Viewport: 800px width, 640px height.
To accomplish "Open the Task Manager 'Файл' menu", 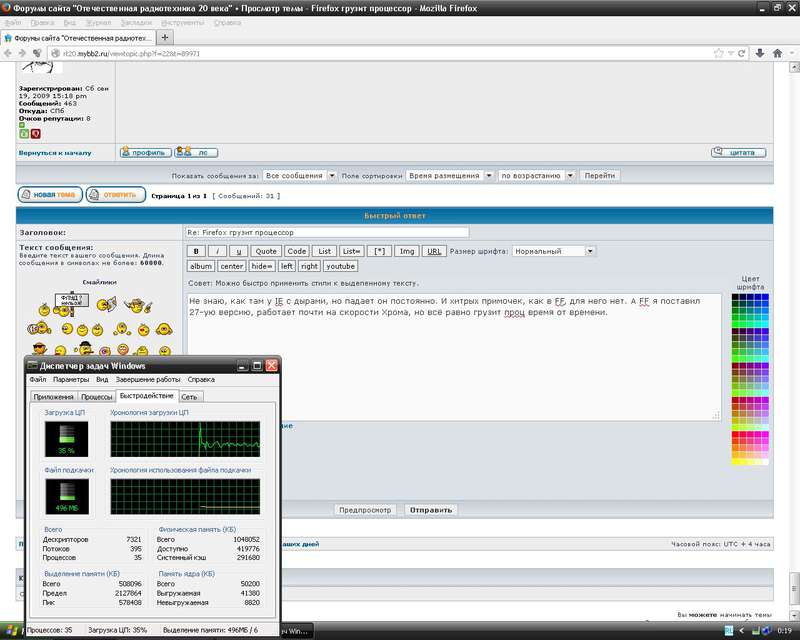I will click(x=38, y=380).
